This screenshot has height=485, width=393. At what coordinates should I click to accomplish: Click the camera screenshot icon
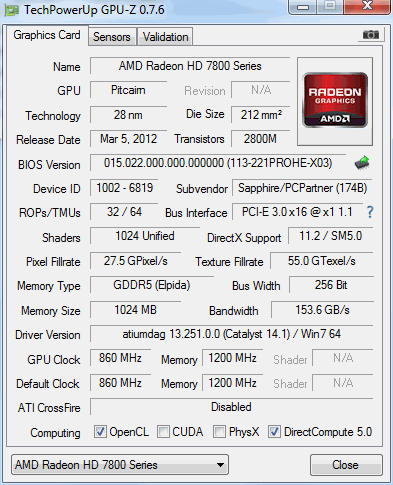(371, 34)
